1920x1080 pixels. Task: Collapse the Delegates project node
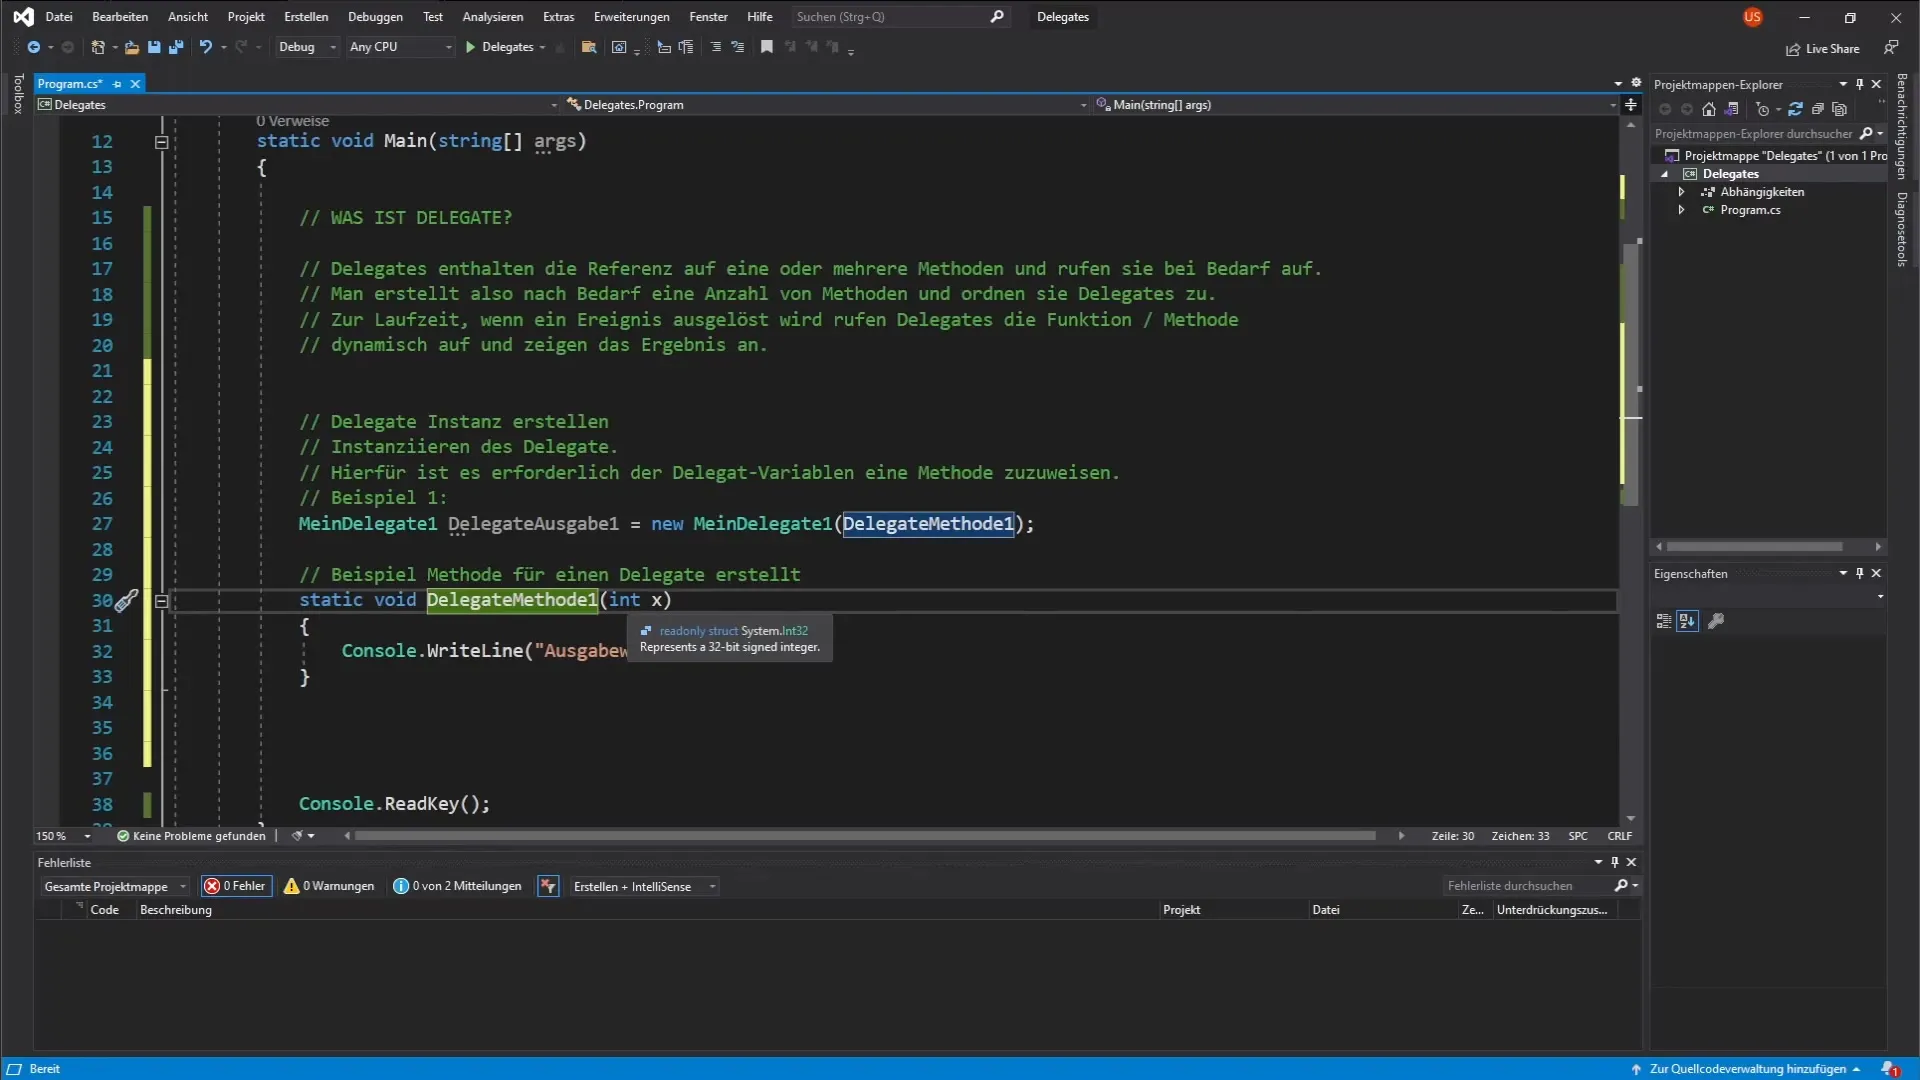pyautogui.click(x=1665, y=174)
